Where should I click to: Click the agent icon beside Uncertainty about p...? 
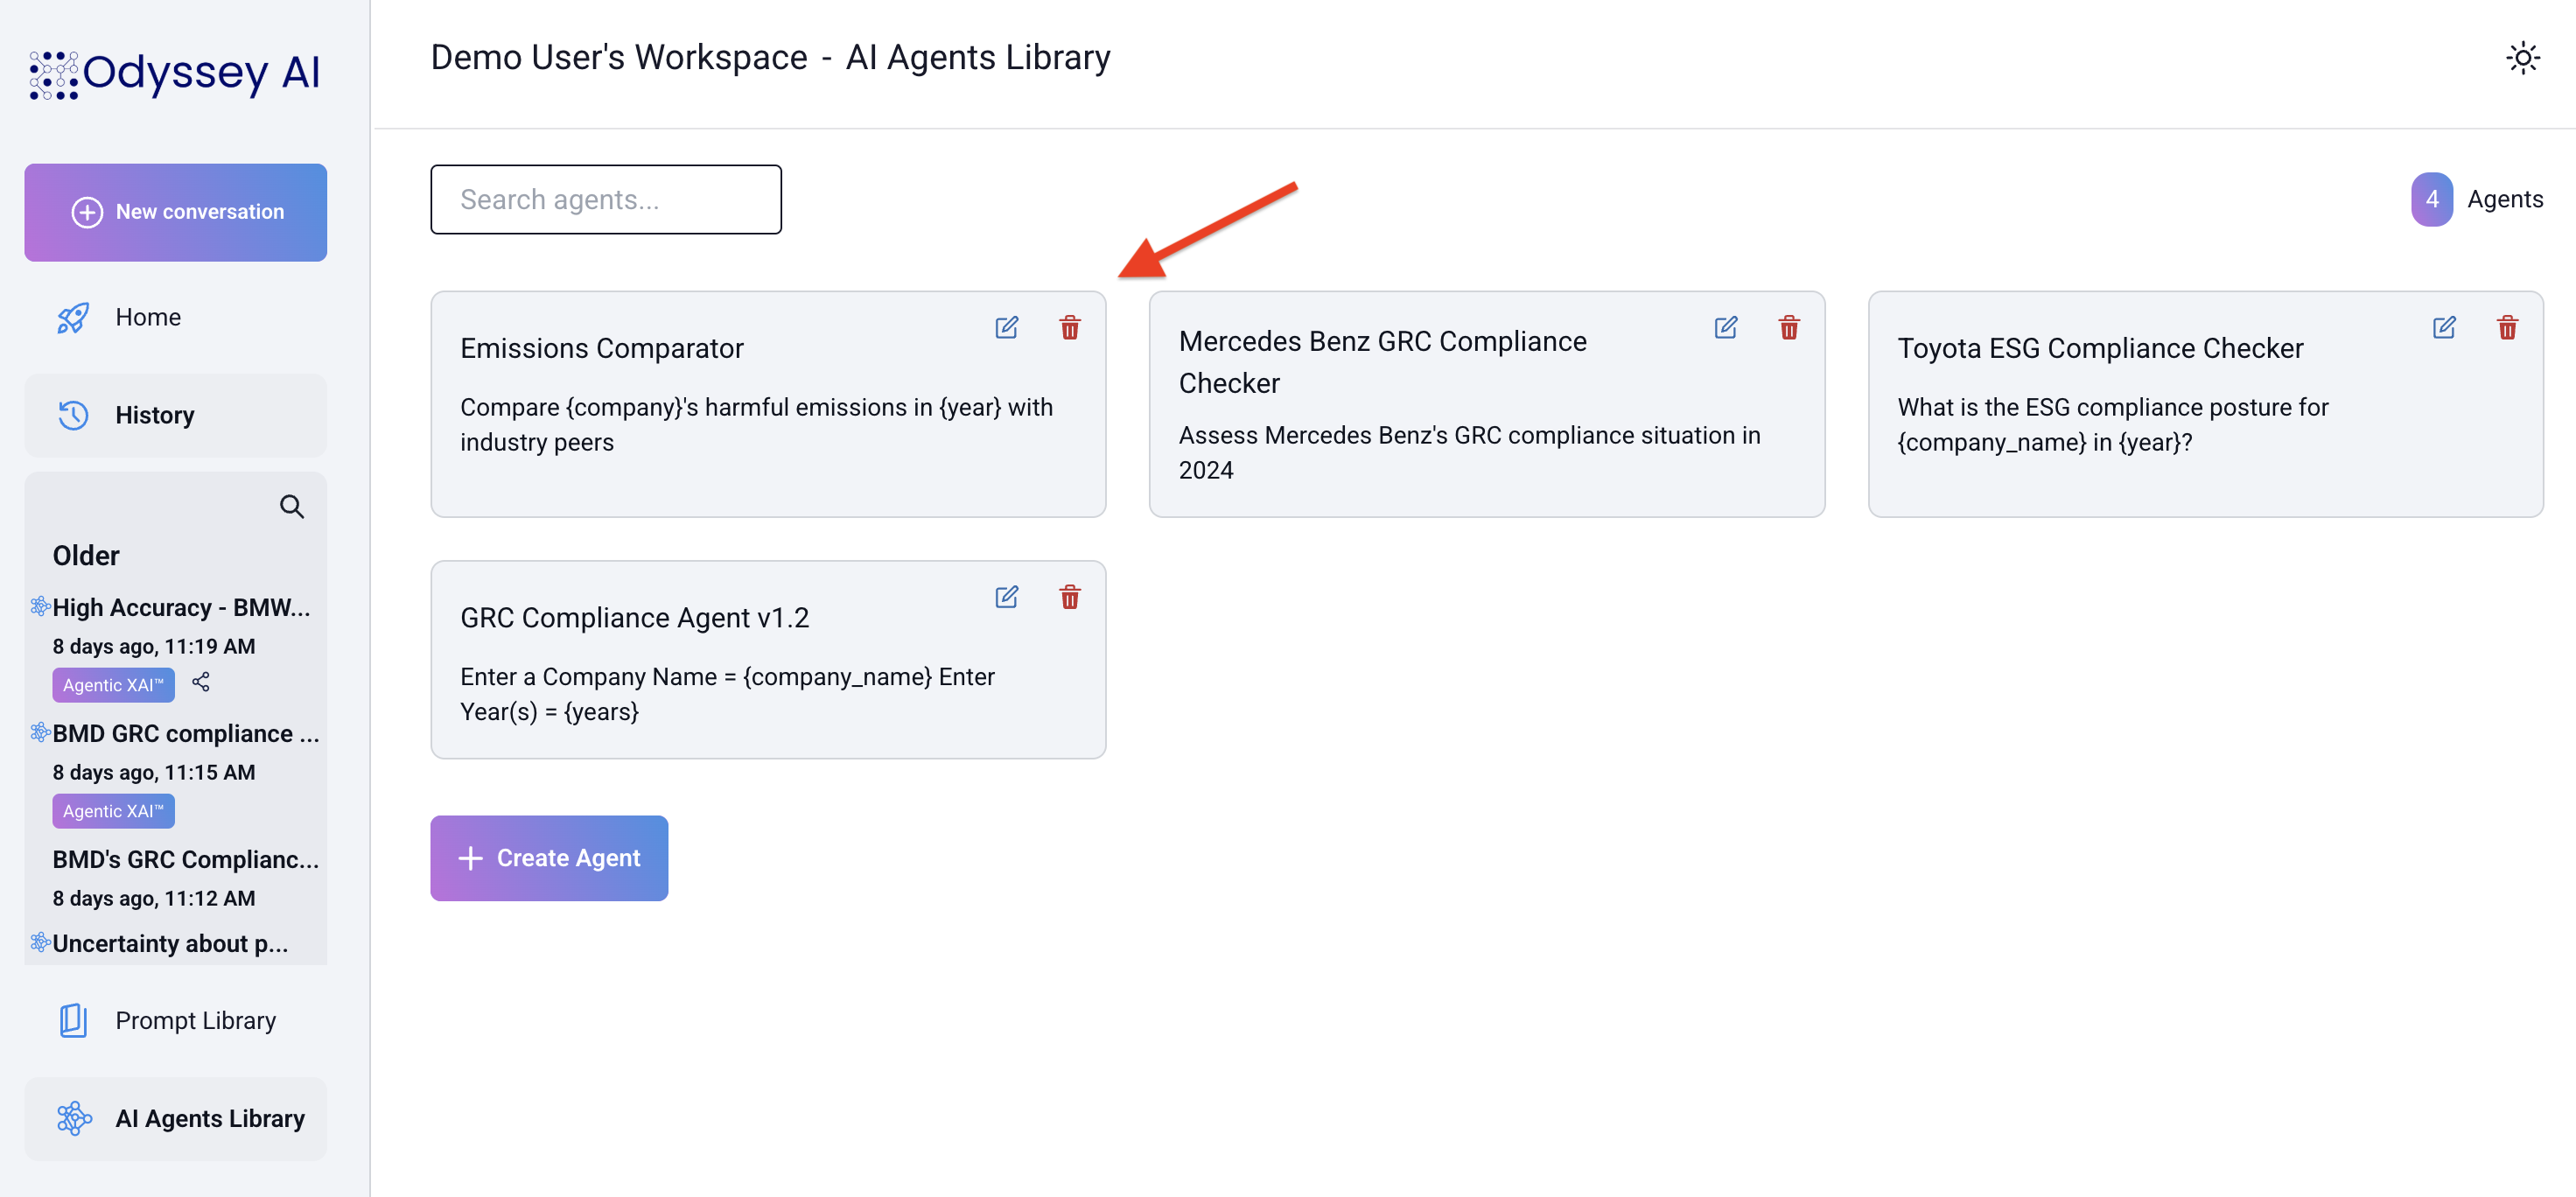40,942
